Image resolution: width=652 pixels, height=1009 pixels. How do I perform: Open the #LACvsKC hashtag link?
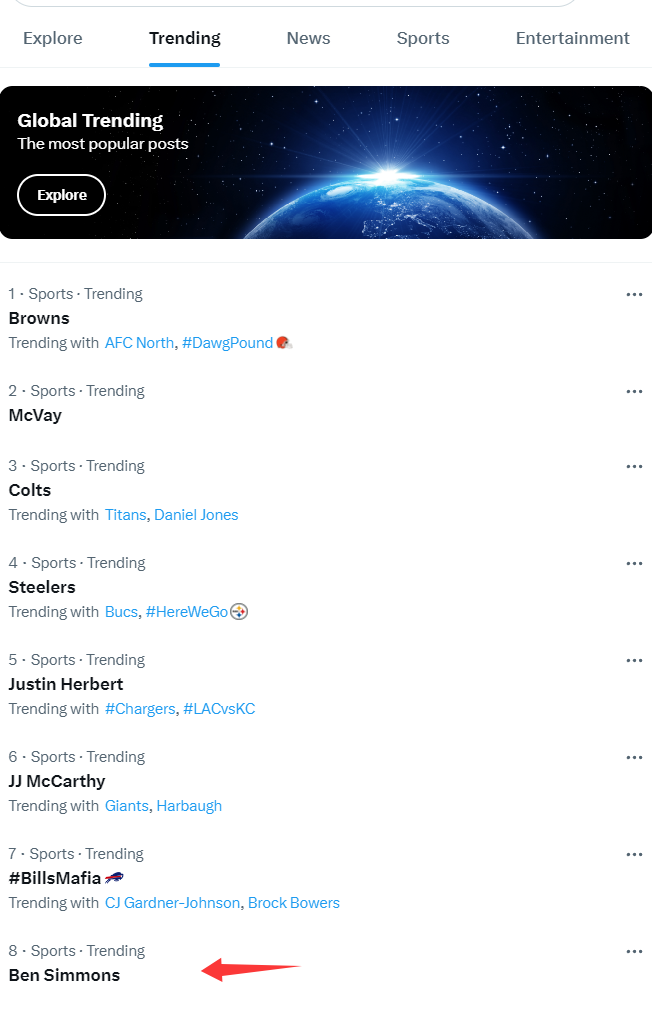(x=219, y=709)
